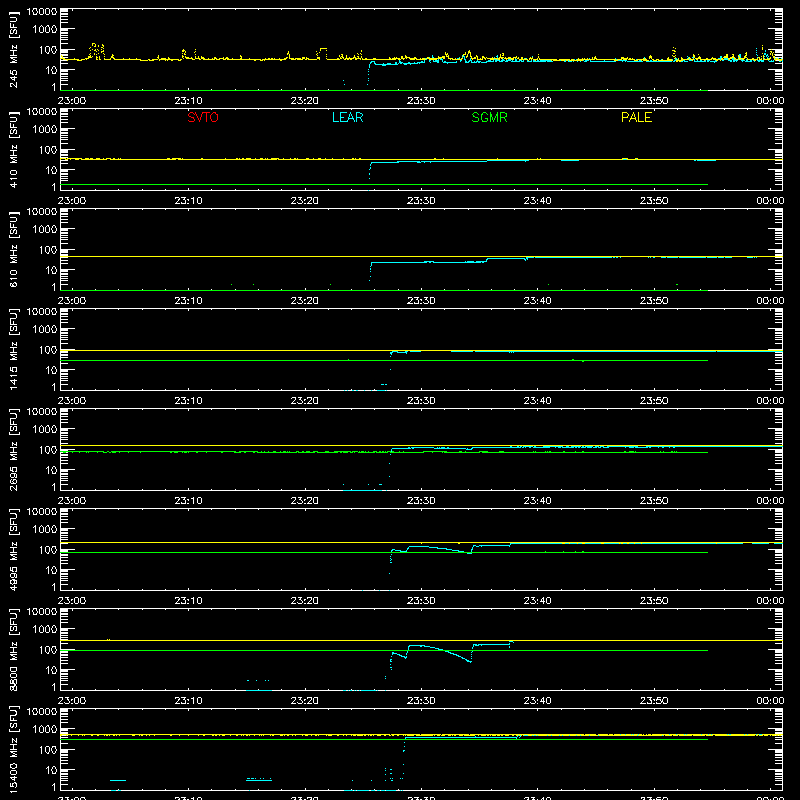Click 23:20 time label below 410 MHz panel
Screen dimensions: 800x800
point(305,201)
